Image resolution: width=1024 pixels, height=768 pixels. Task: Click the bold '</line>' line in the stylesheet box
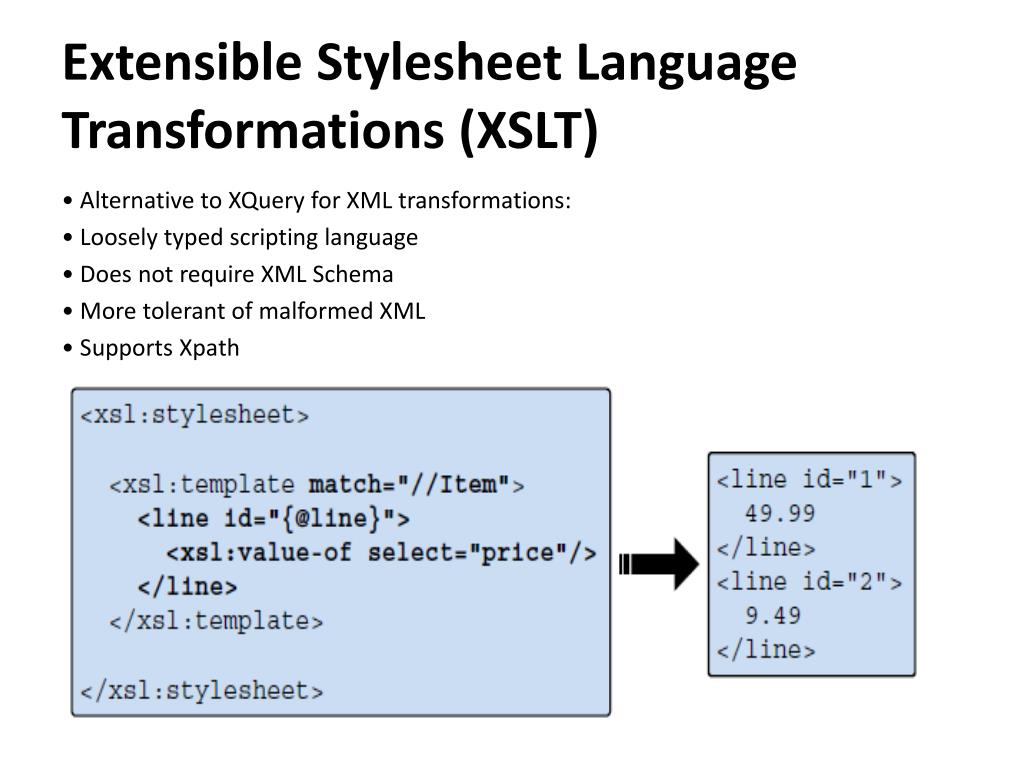(187, 586)
